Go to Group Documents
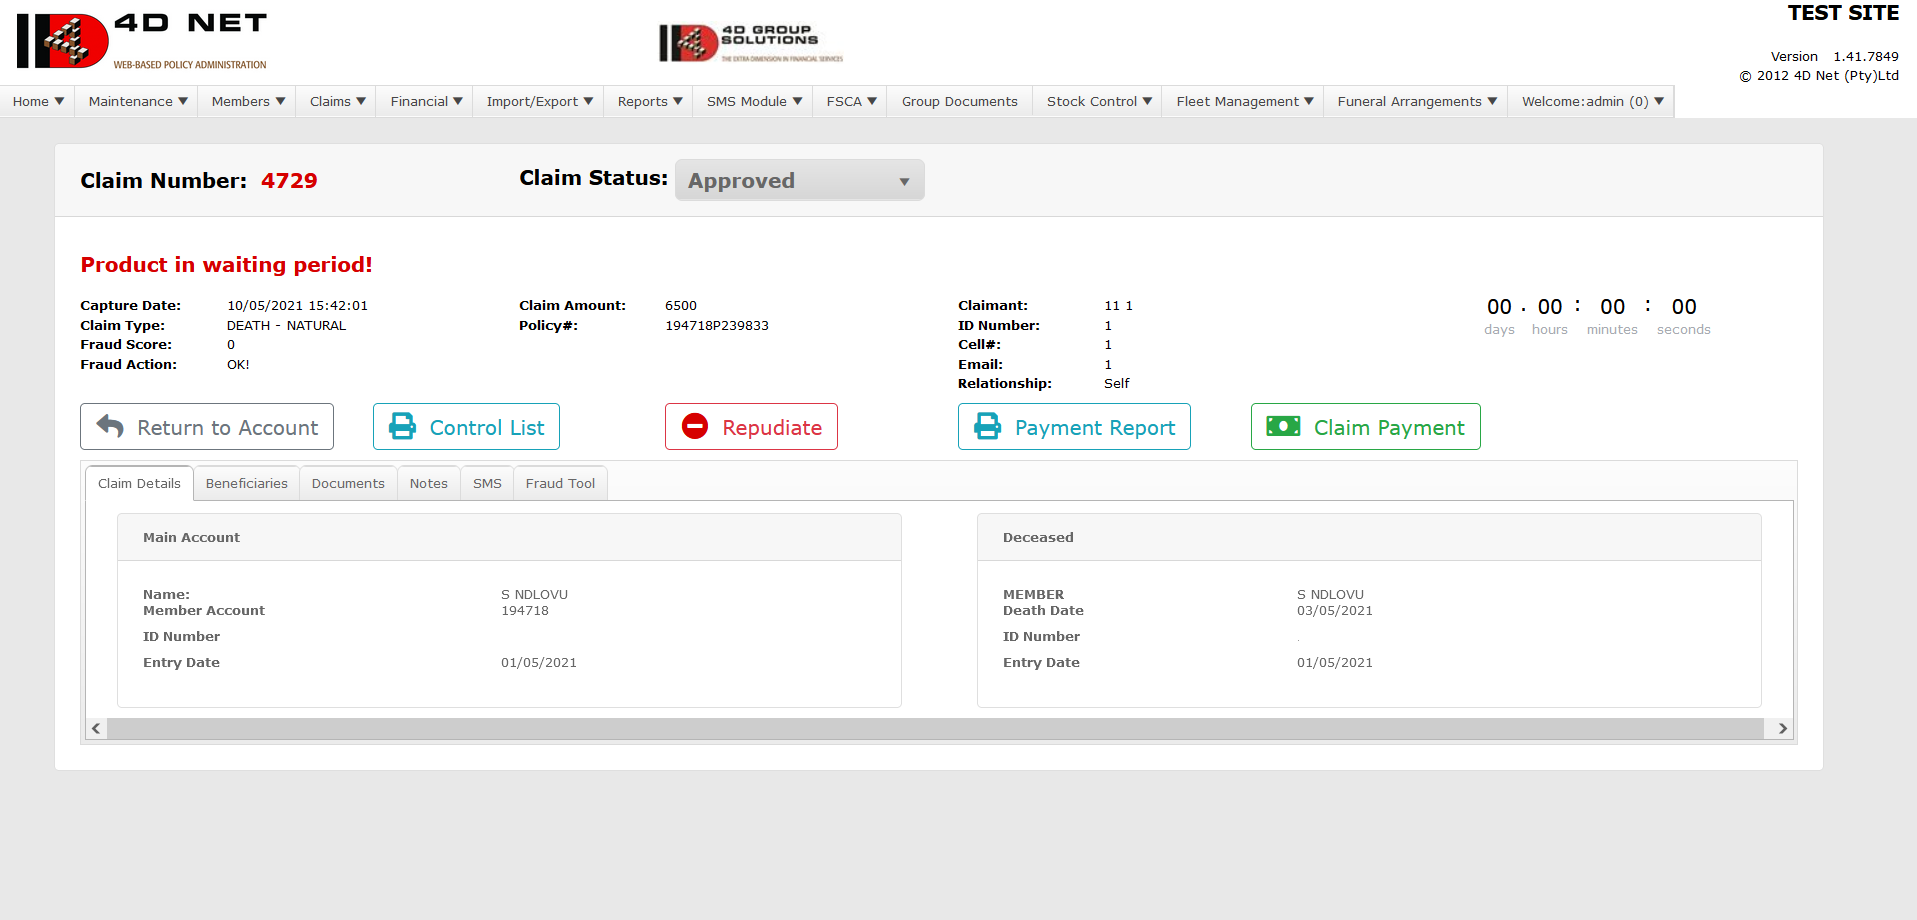The width and height of the screenshot is (1917, 920). tap(960, 102)
